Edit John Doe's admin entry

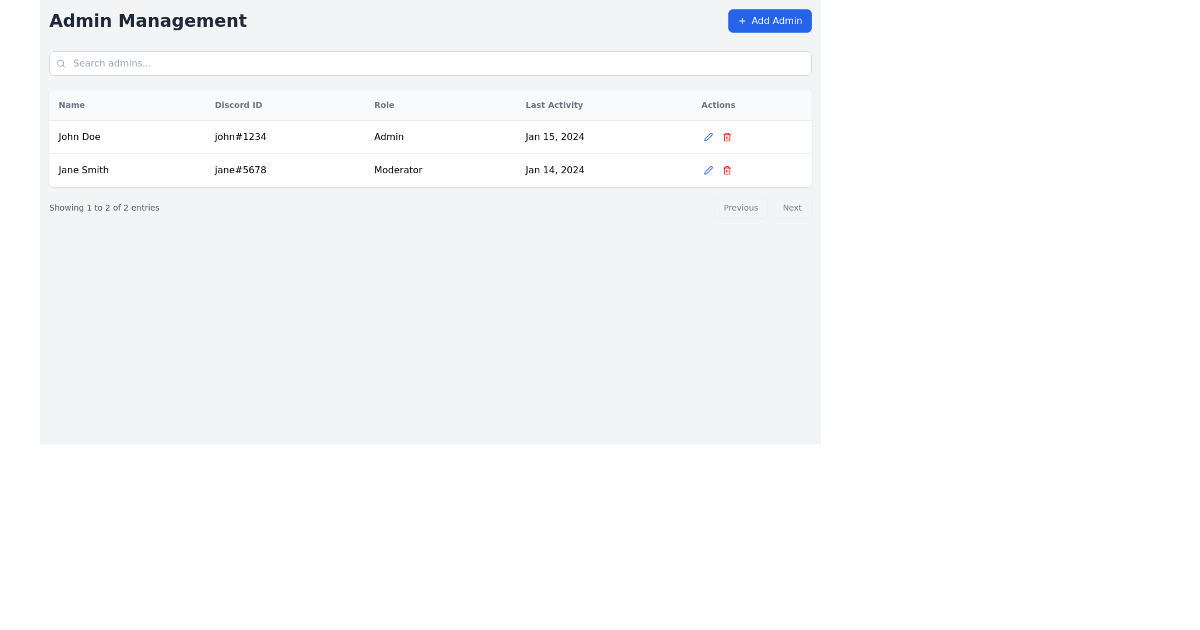(x=708, y=137)
